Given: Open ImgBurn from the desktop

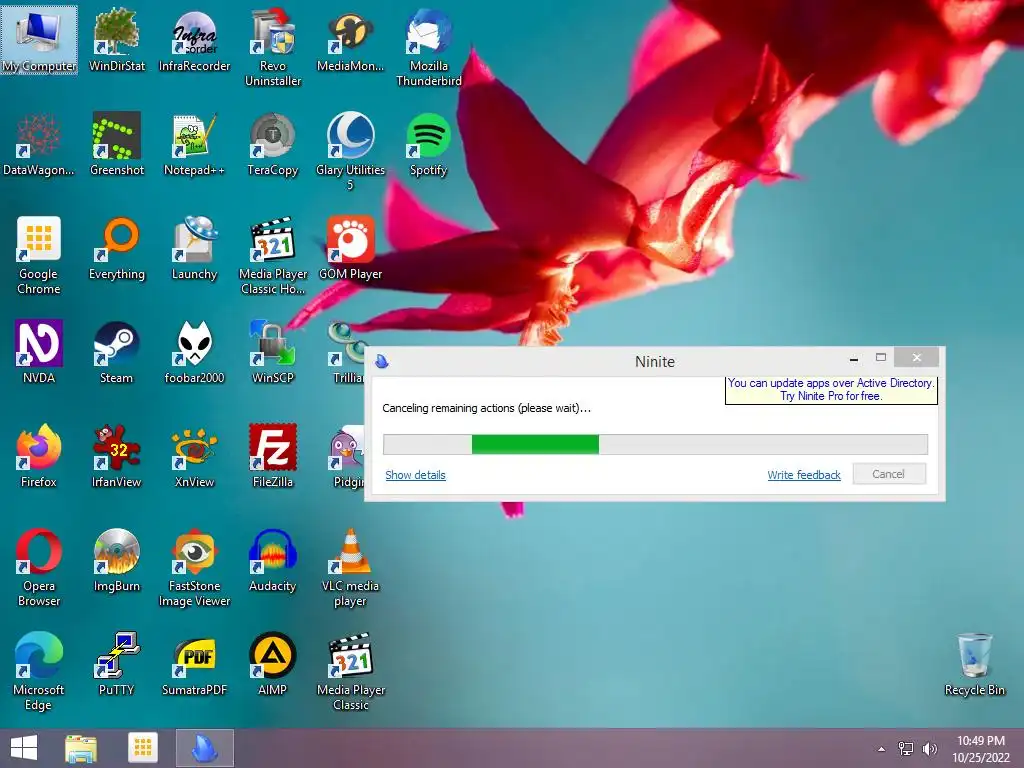Looking at the screenshot, I should pos(116,560).
